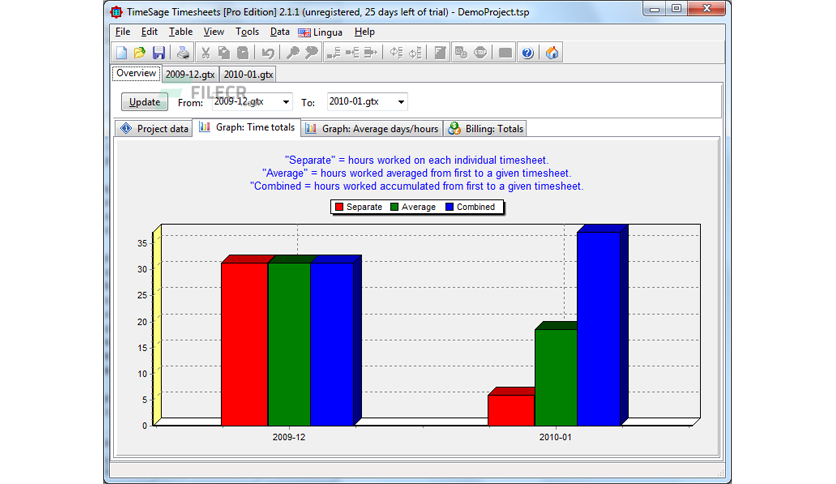Click the toolbar icon left of Stop
This screenshot has width=836, height=484.
461,52
